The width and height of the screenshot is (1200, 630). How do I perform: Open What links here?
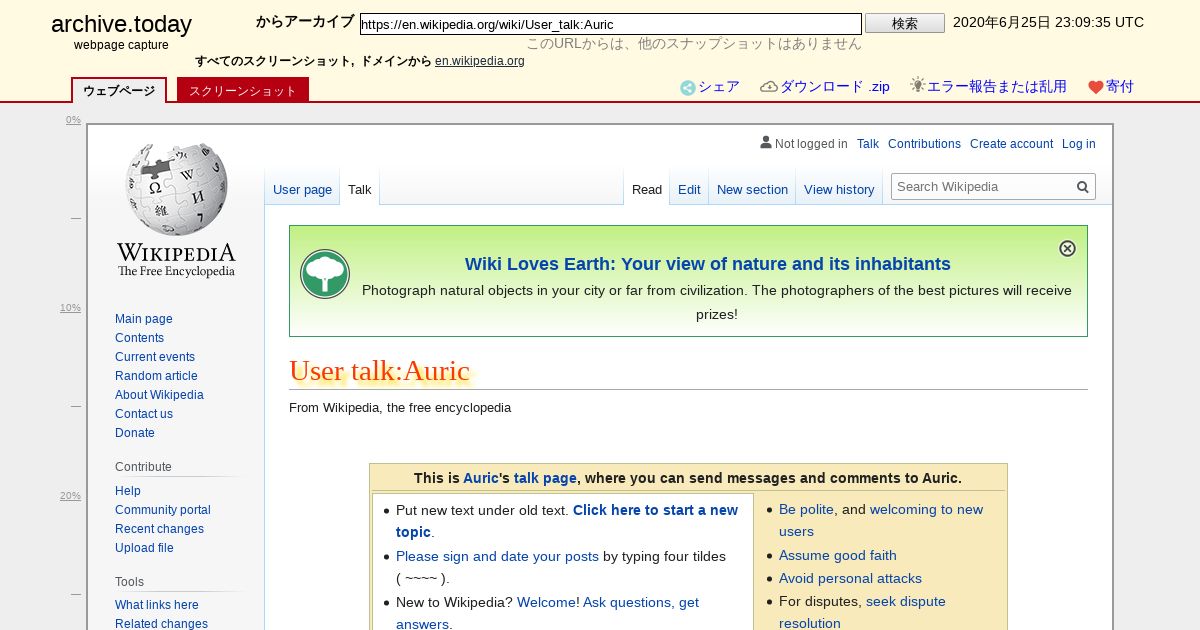(x=157, y=605)
